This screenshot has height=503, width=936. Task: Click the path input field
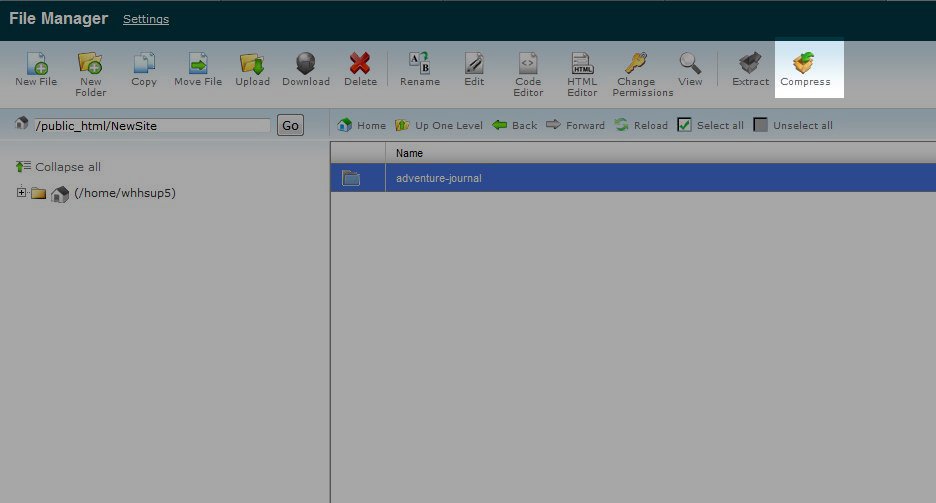152,126
